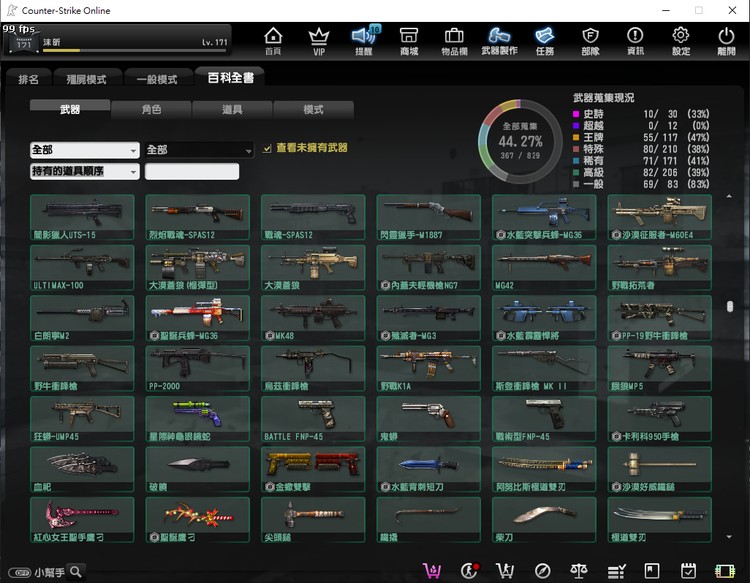Click the search text field beside sort dropdown
The height and width of the screenshot is (583, 750).
click(192, 171)
